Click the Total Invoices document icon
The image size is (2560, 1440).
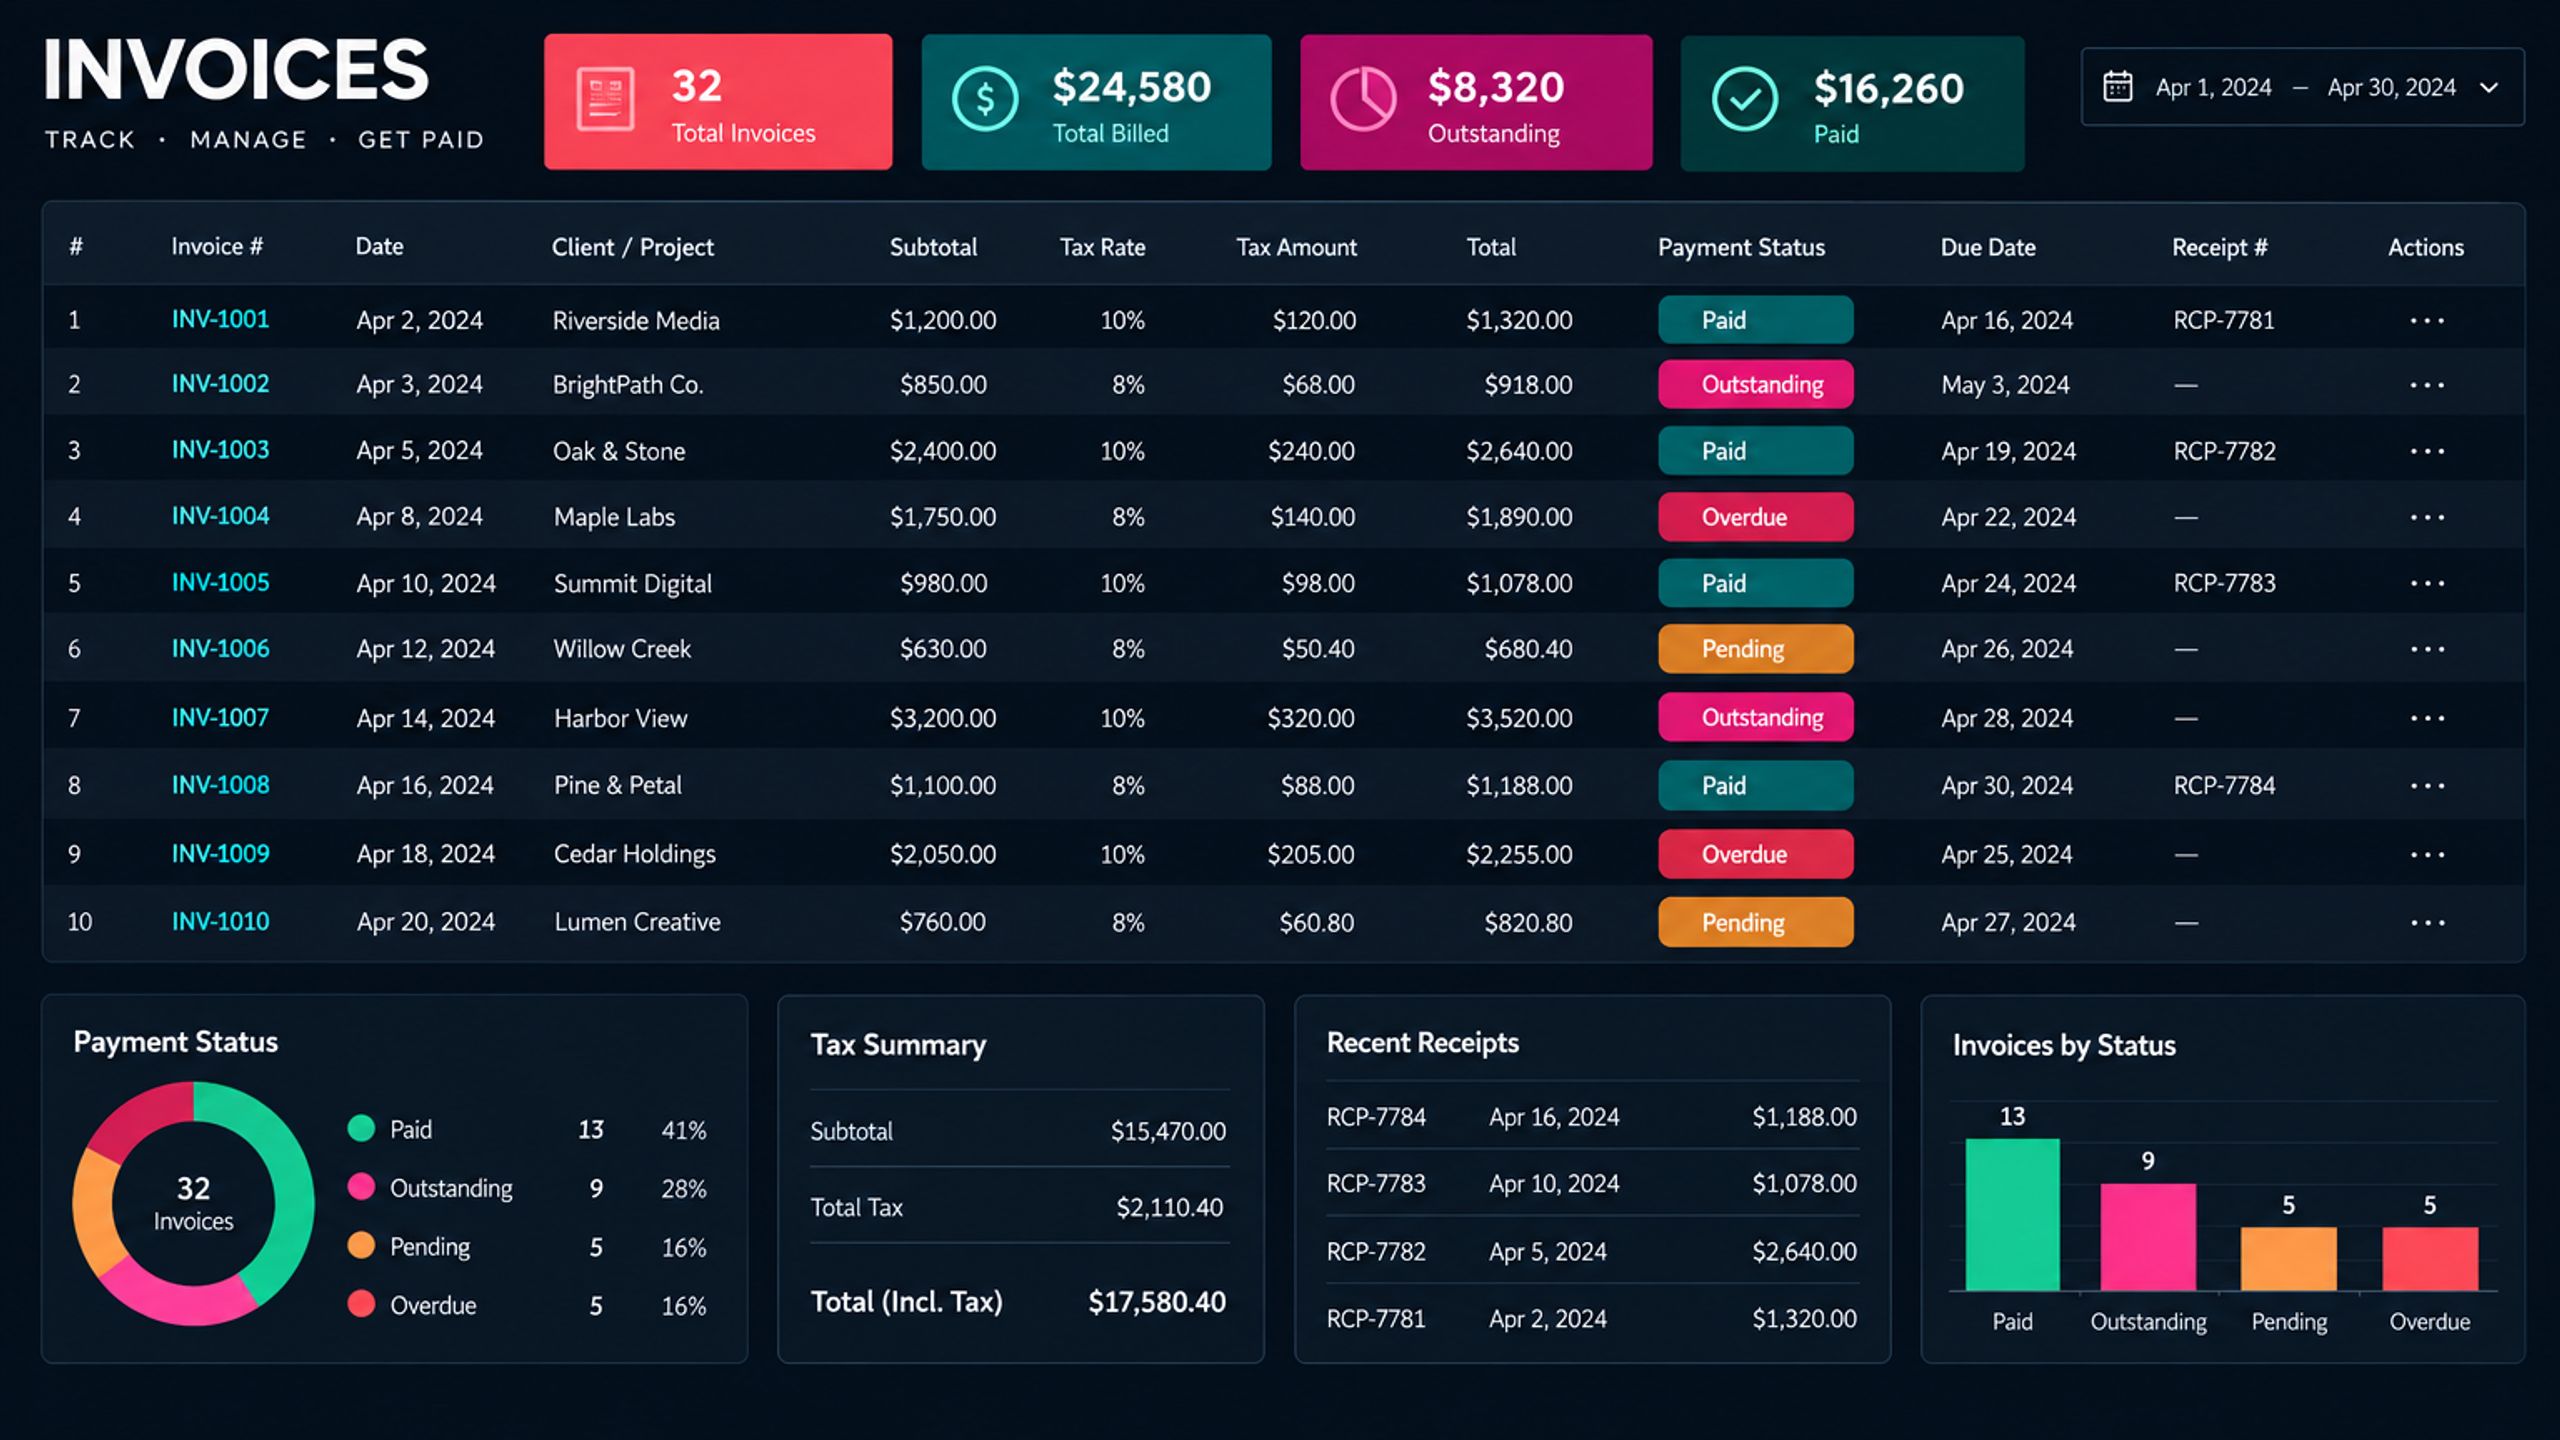coord(605,99)
